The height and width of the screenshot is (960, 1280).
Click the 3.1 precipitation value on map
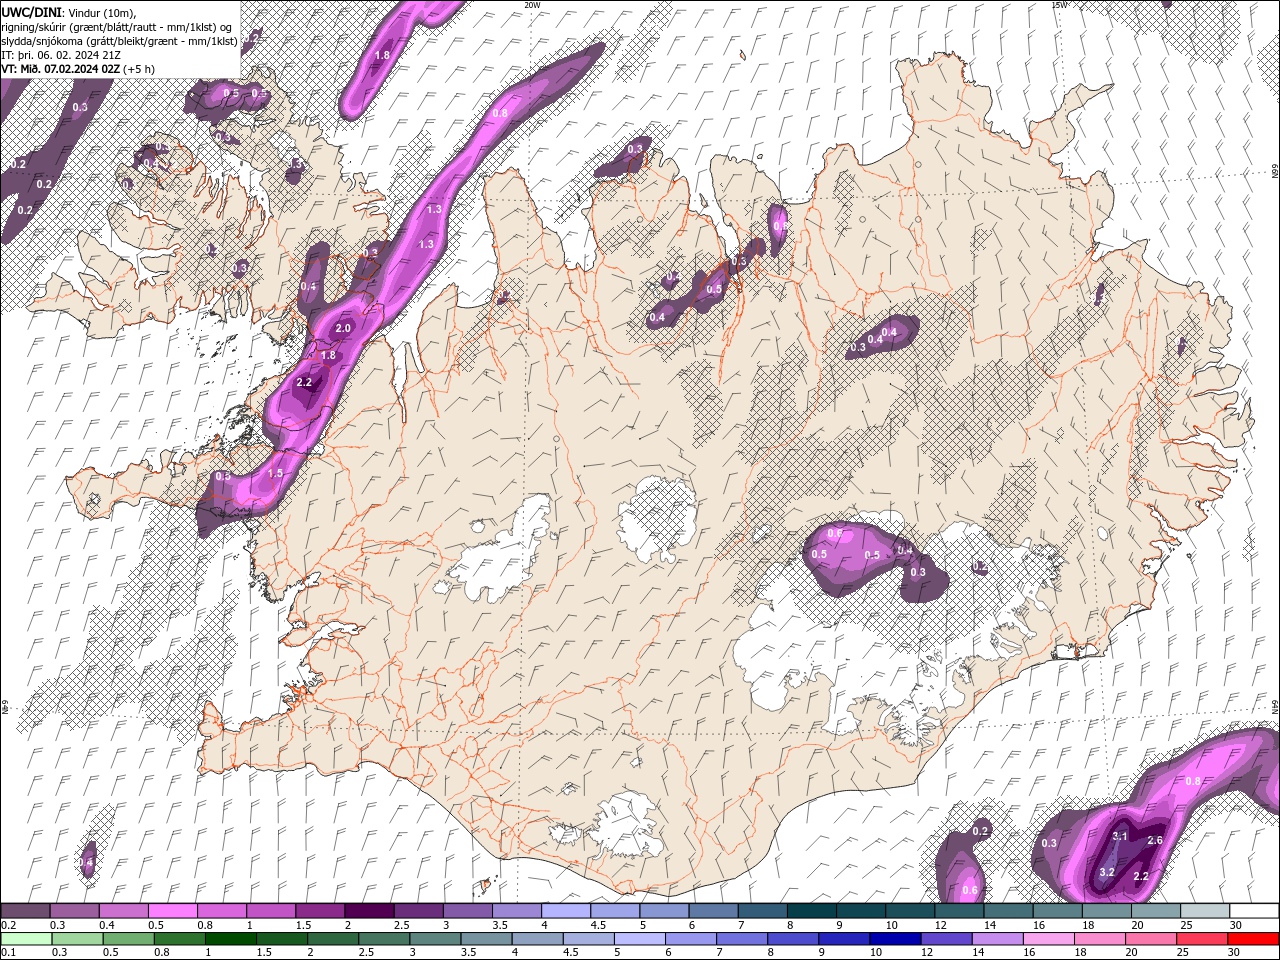click(x=1120, y=836)
